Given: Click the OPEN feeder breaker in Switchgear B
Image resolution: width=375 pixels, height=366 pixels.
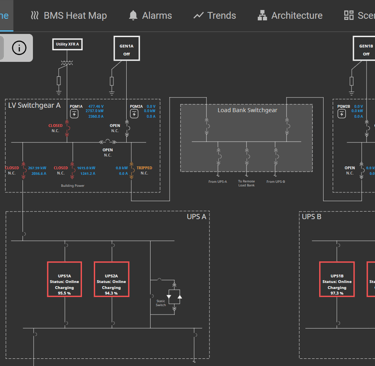Looking at the screenshot, I should tap(362, 170).
